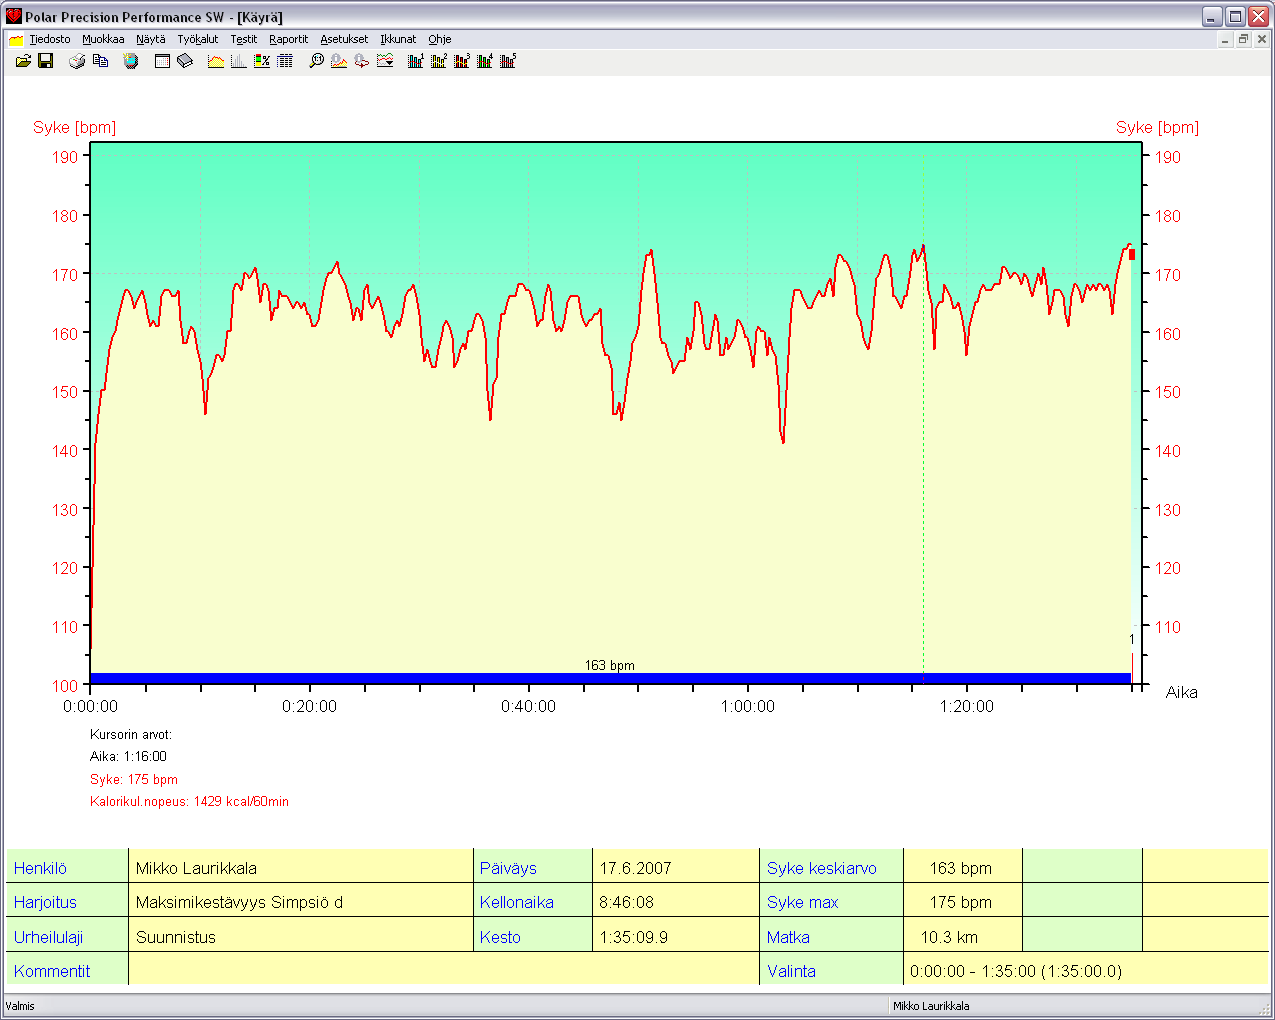
Task: Select the chart number 1 icon
Action: point(416,61)
